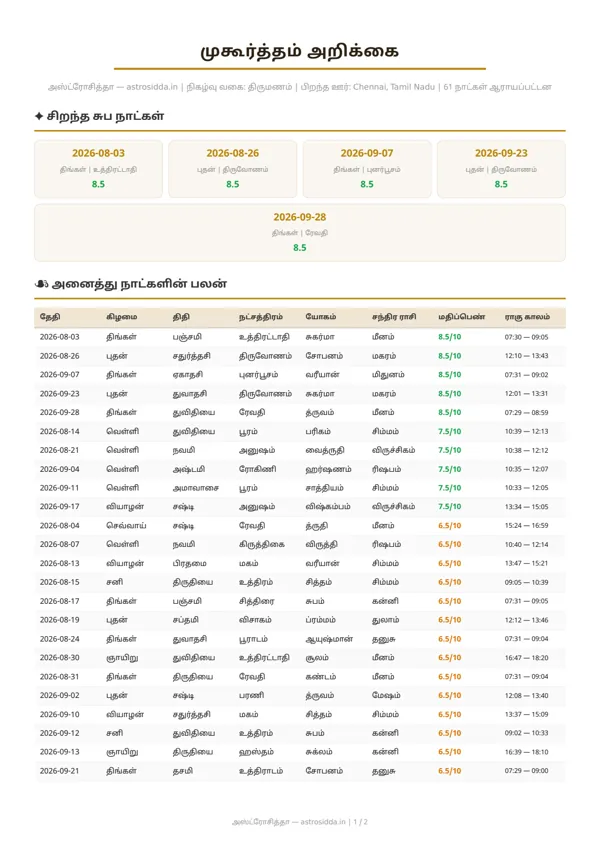Viewport: 600px width, 848px height.
Task: Click Rahu time 13:47 — 15:21
Action: point(526,564)
